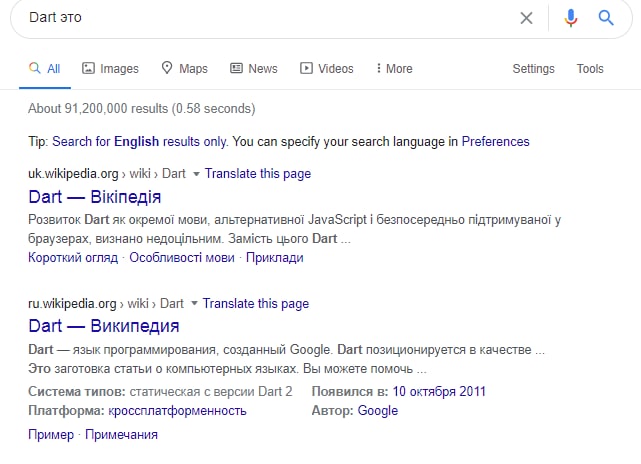Open 'Dart — Википедия' result
The image size is (641, 464).
coord(104,326)
